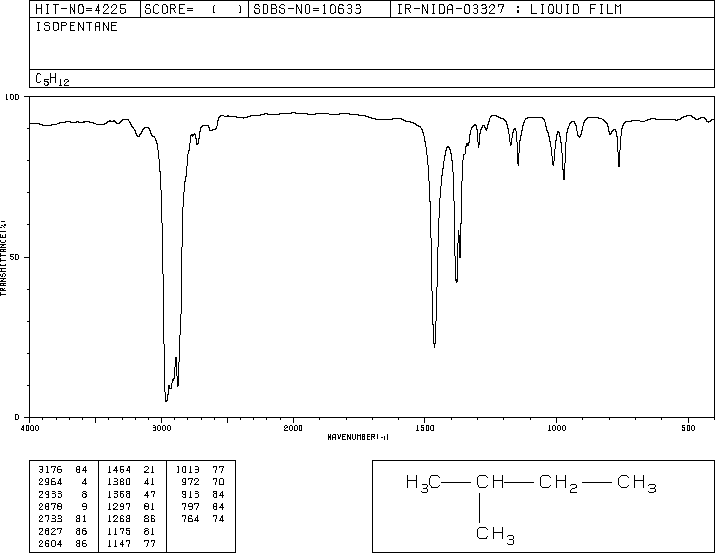Click transmittance value 70 beside 972
The width and height of the screenshot is (715, 553).
click(x=218, y=481)
